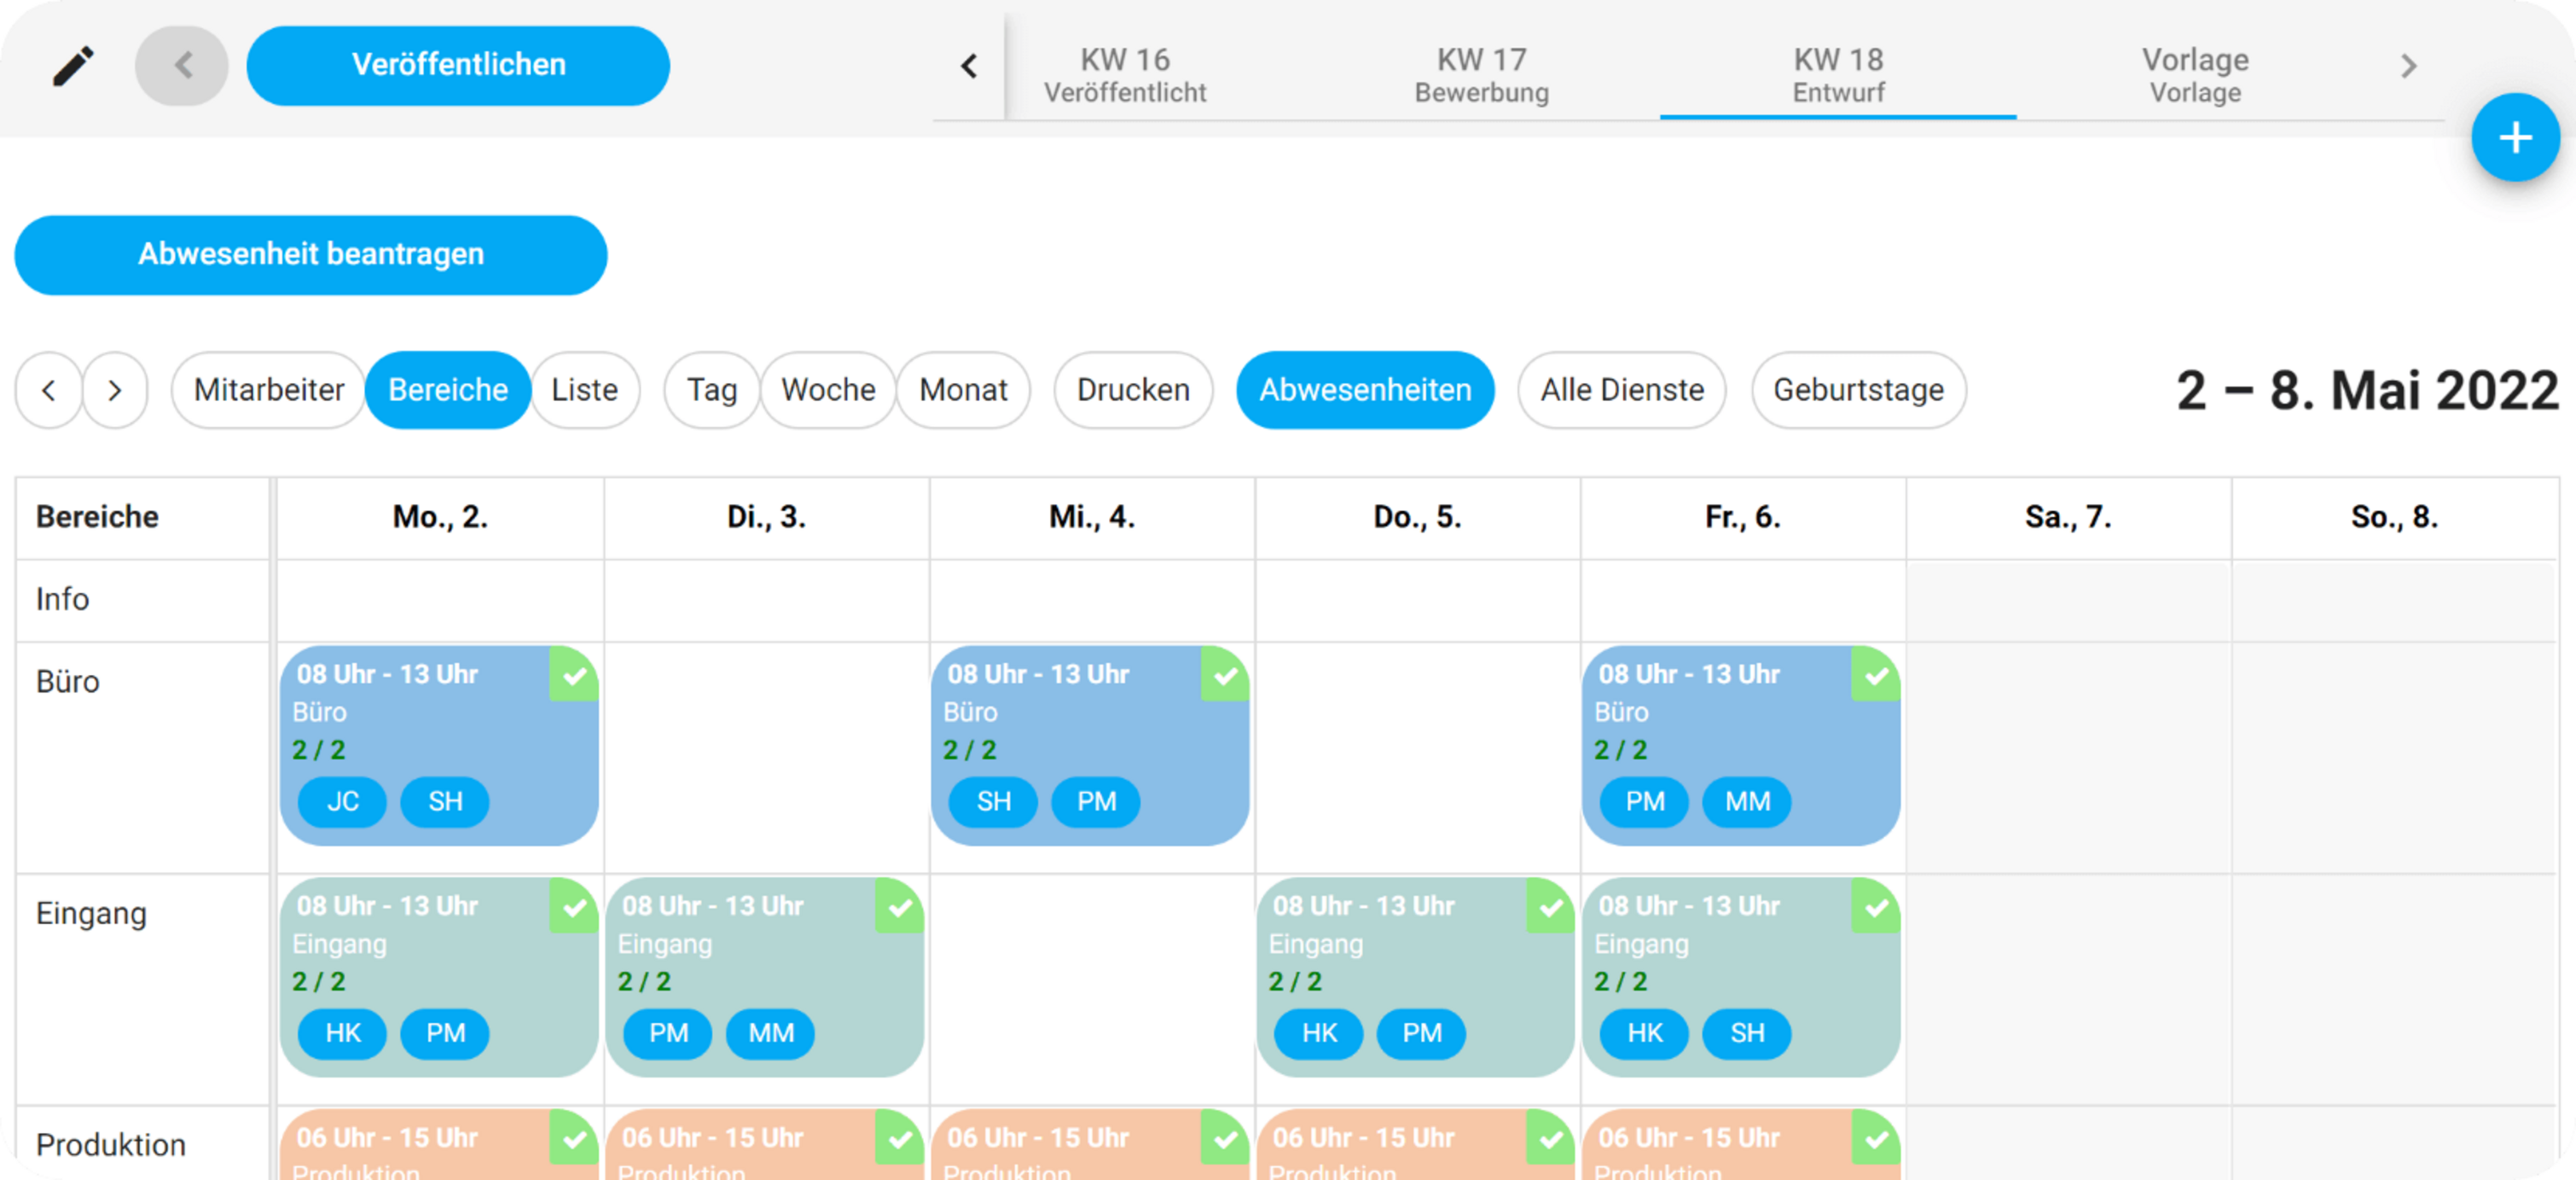Click the next week arrow in the filter row
The image size is (2576, 1180).
point(115,390)
